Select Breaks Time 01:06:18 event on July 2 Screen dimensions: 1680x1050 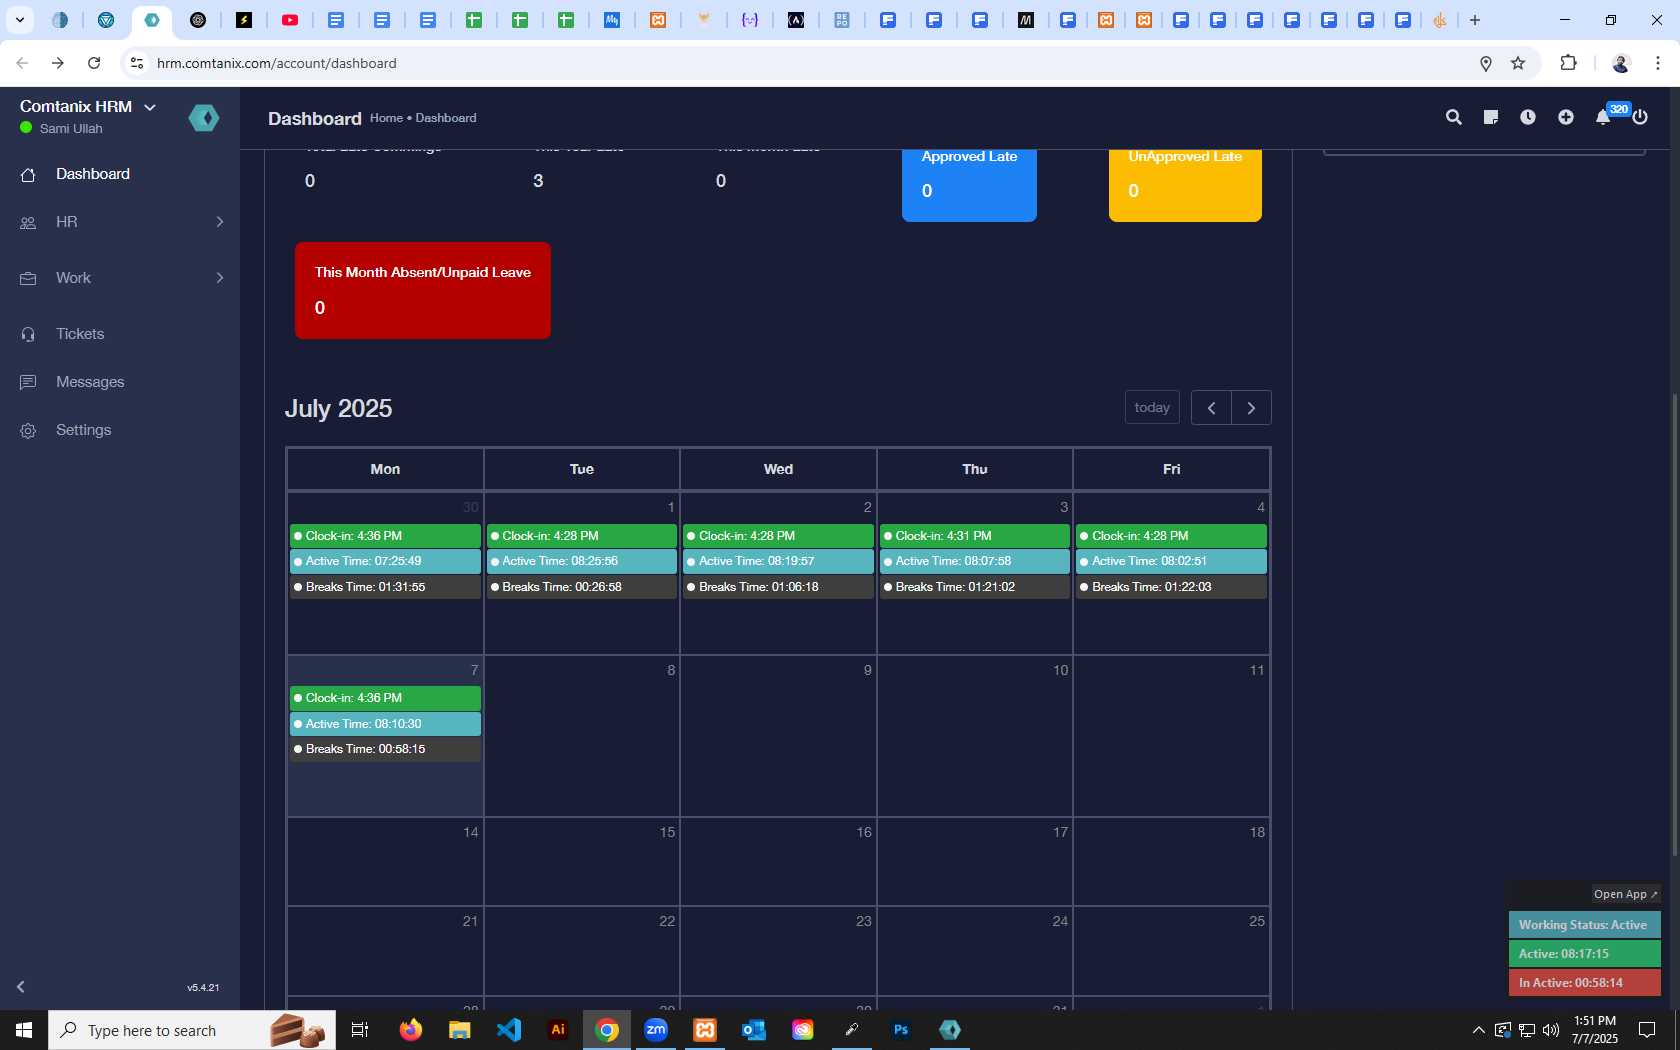coord(778,587)
